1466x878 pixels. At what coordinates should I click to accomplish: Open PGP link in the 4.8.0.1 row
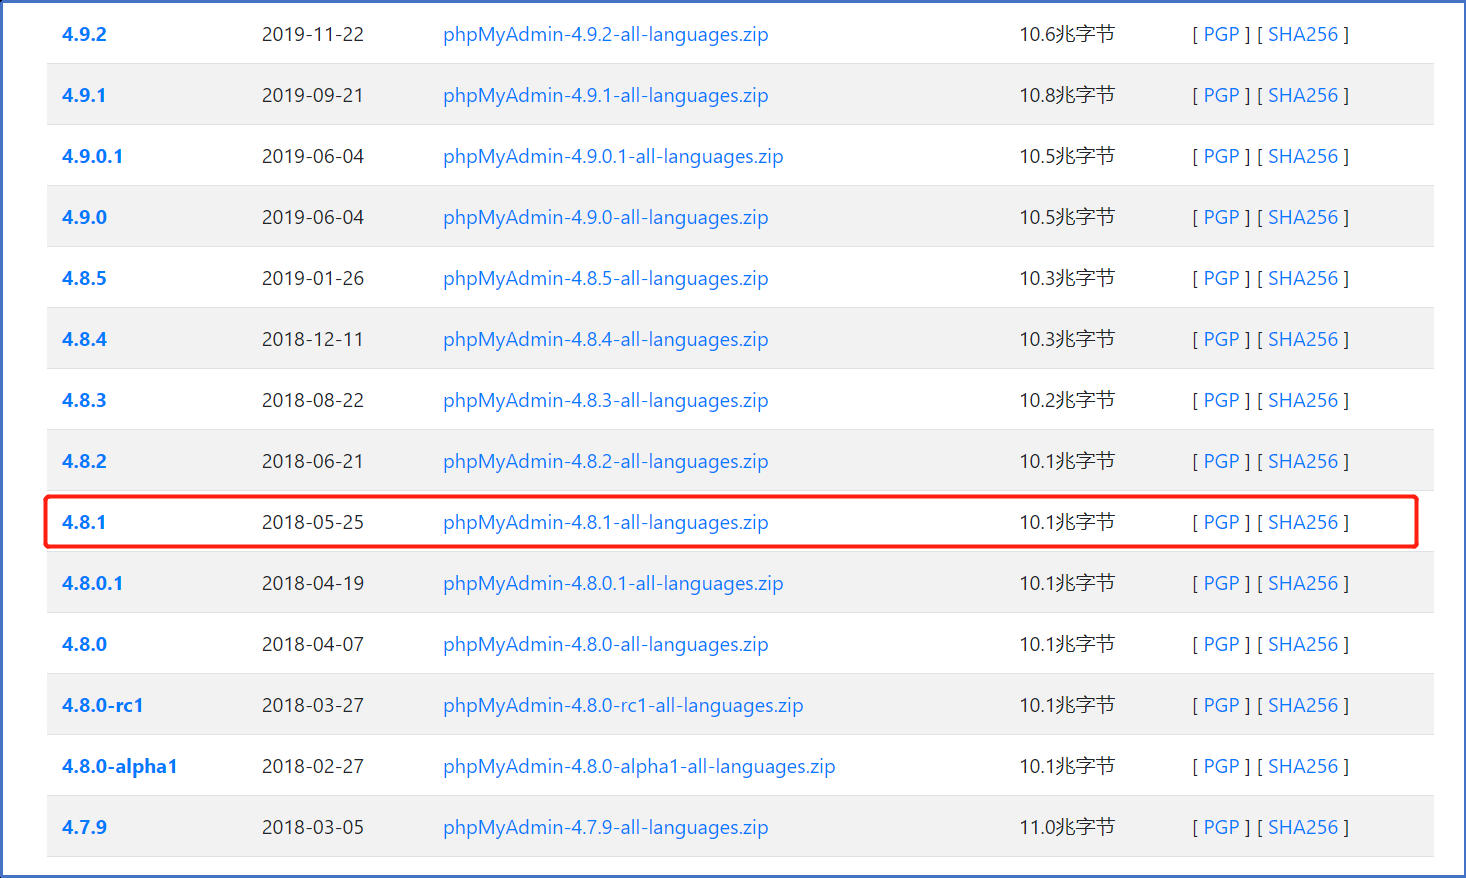(x=1221, y=583)
